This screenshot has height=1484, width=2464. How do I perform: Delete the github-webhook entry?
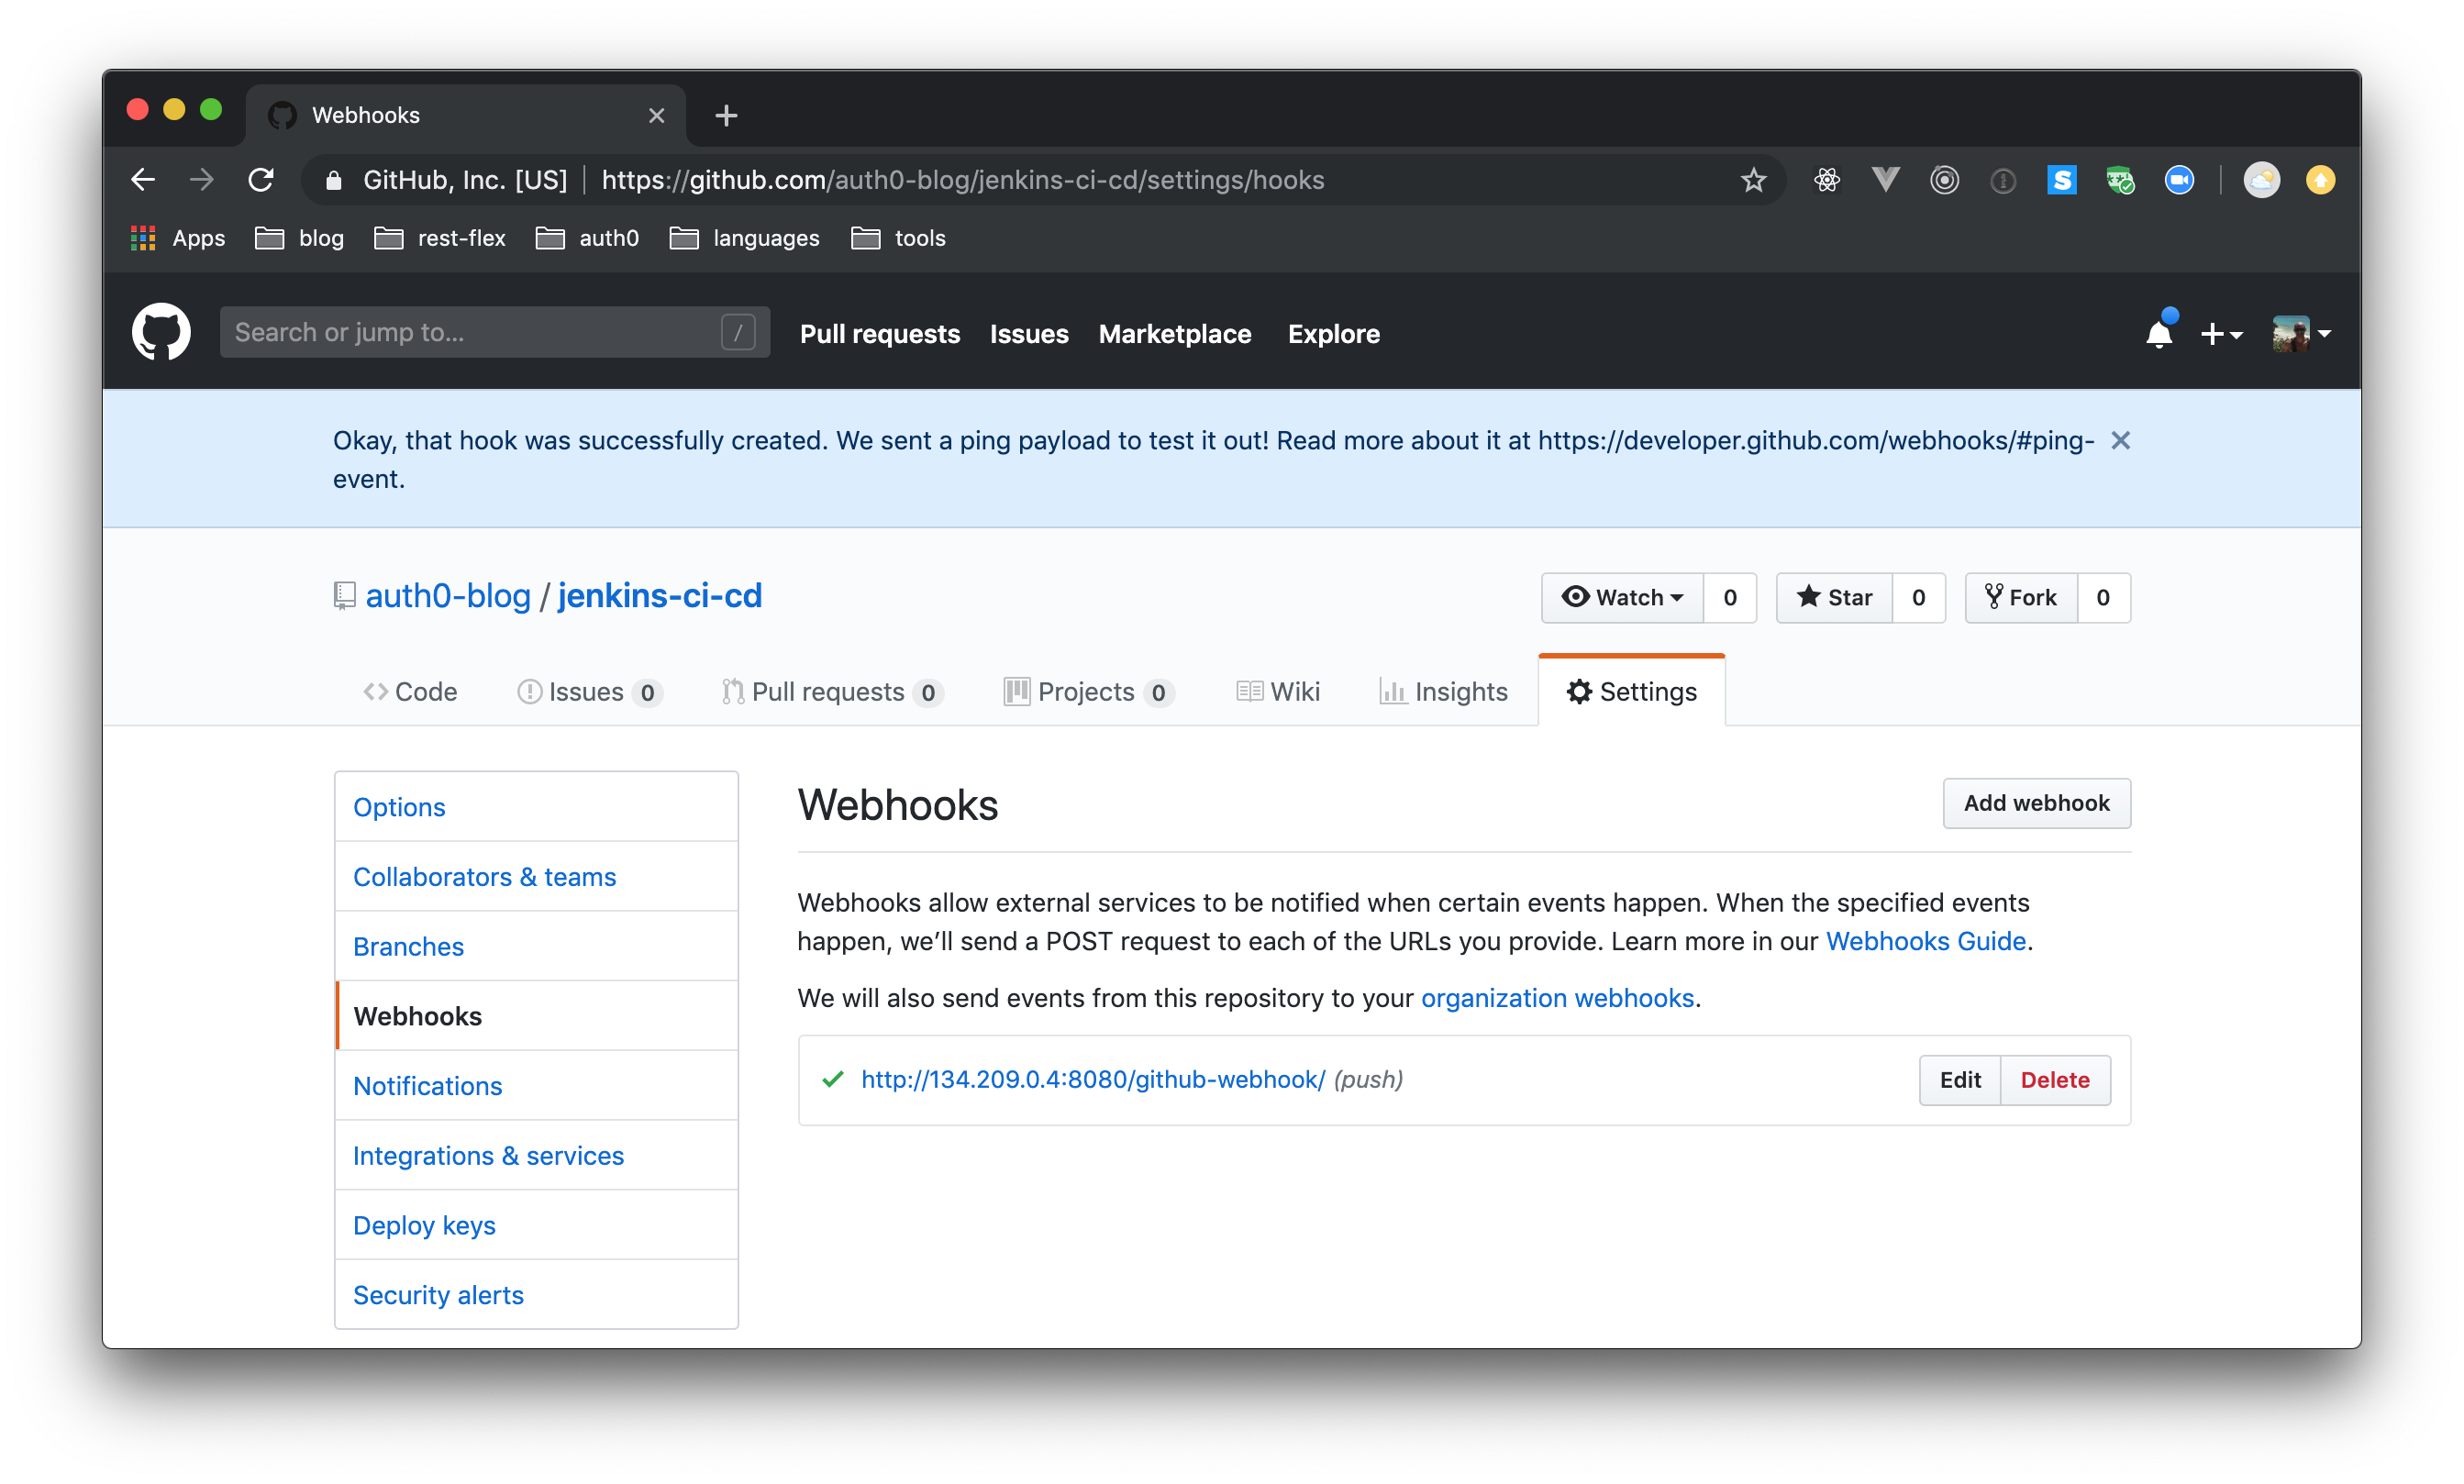click(2054, 1080)
